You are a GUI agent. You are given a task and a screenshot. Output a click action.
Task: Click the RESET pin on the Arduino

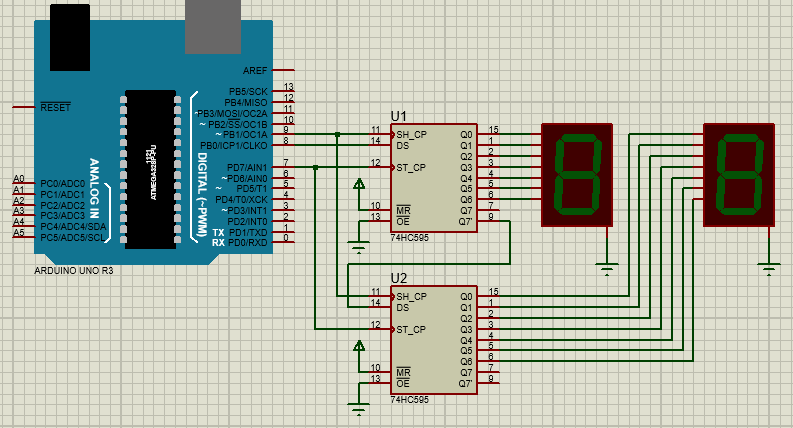click(54, 106)
